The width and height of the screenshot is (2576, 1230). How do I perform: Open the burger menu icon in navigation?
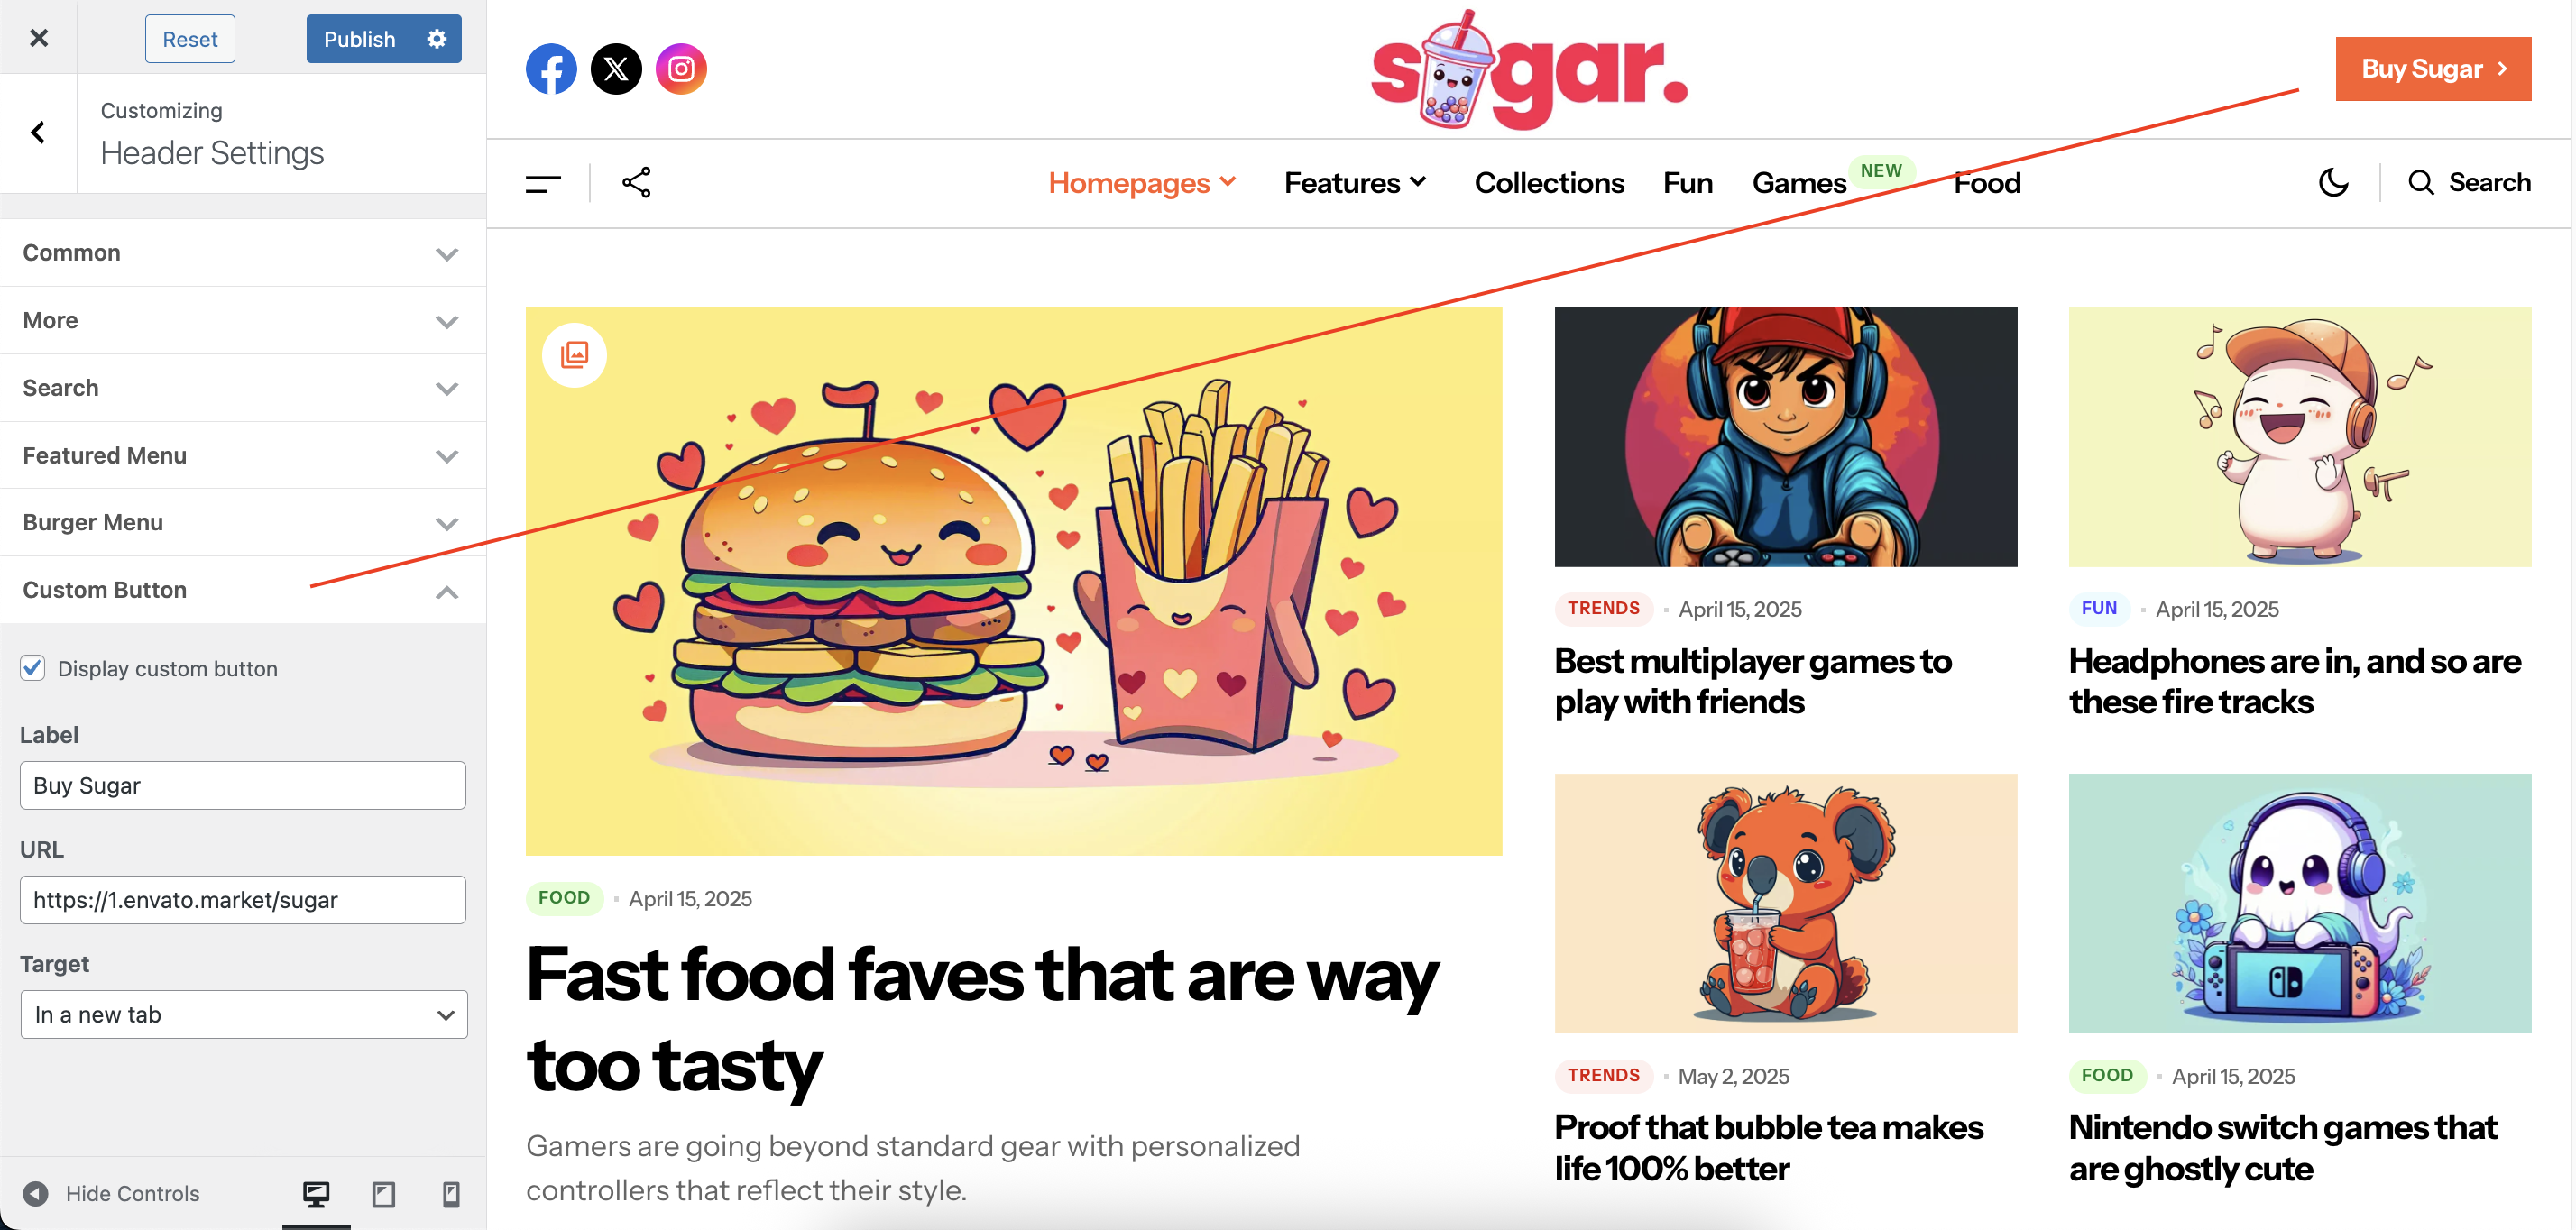pos(543,183)
